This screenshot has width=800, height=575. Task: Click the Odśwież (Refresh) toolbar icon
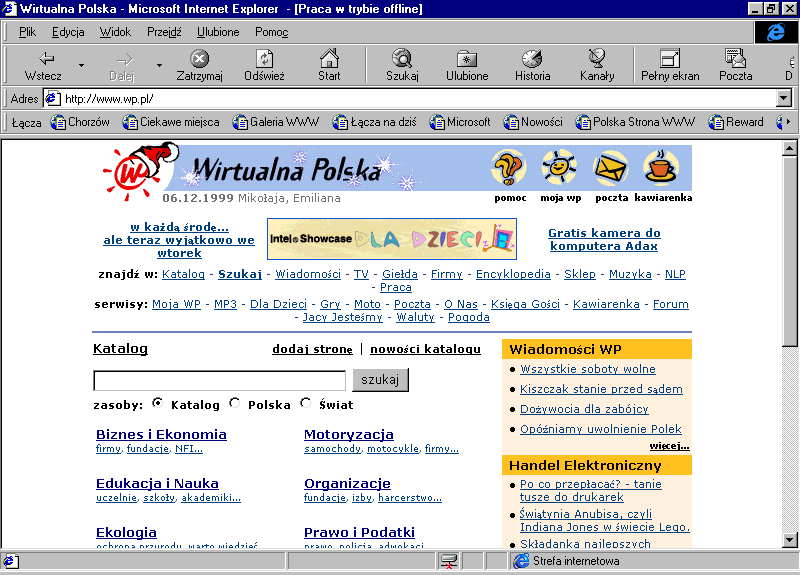click(264, 60)
